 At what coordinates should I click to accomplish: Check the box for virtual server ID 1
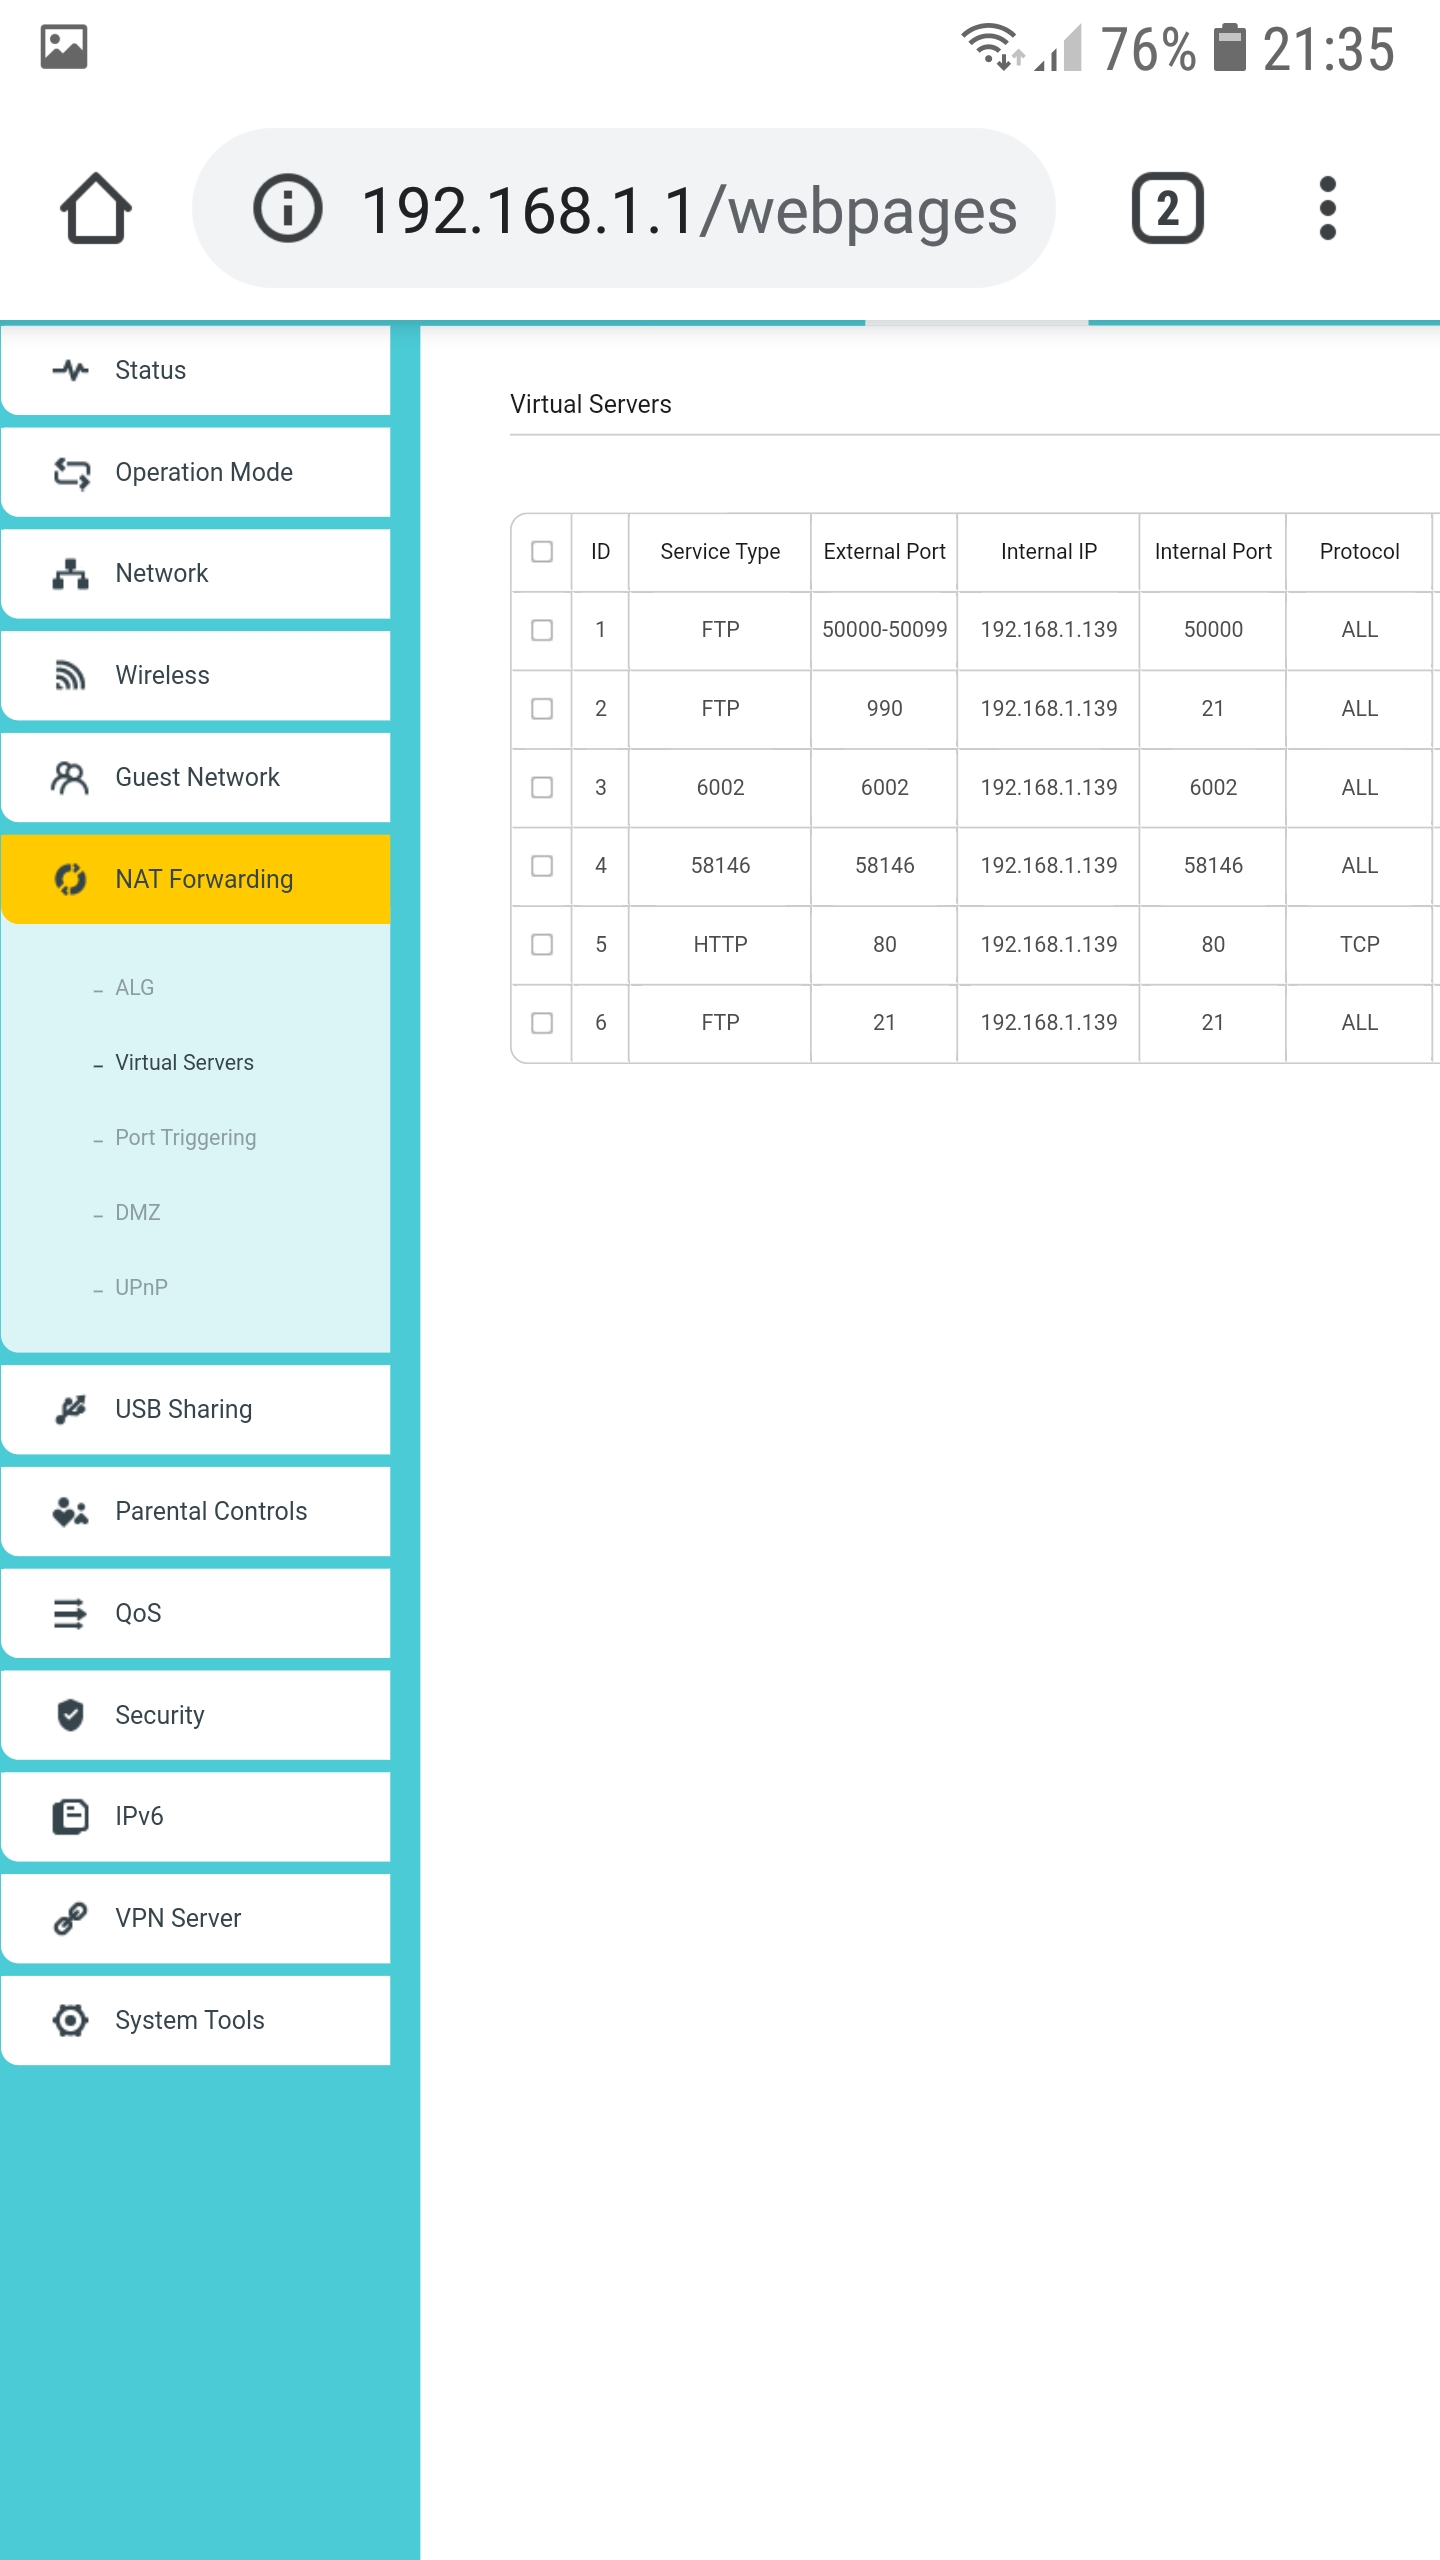542,630
